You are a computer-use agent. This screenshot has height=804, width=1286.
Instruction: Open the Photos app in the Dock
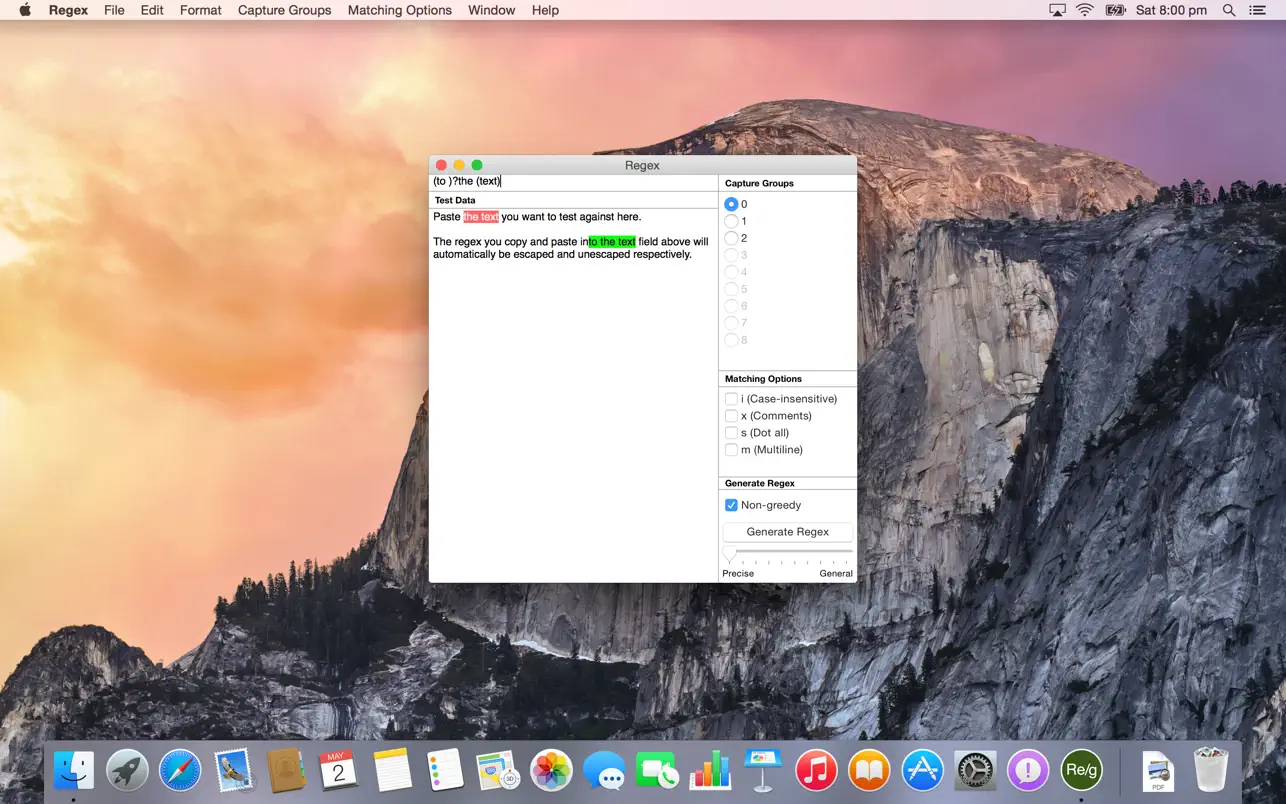551,770
